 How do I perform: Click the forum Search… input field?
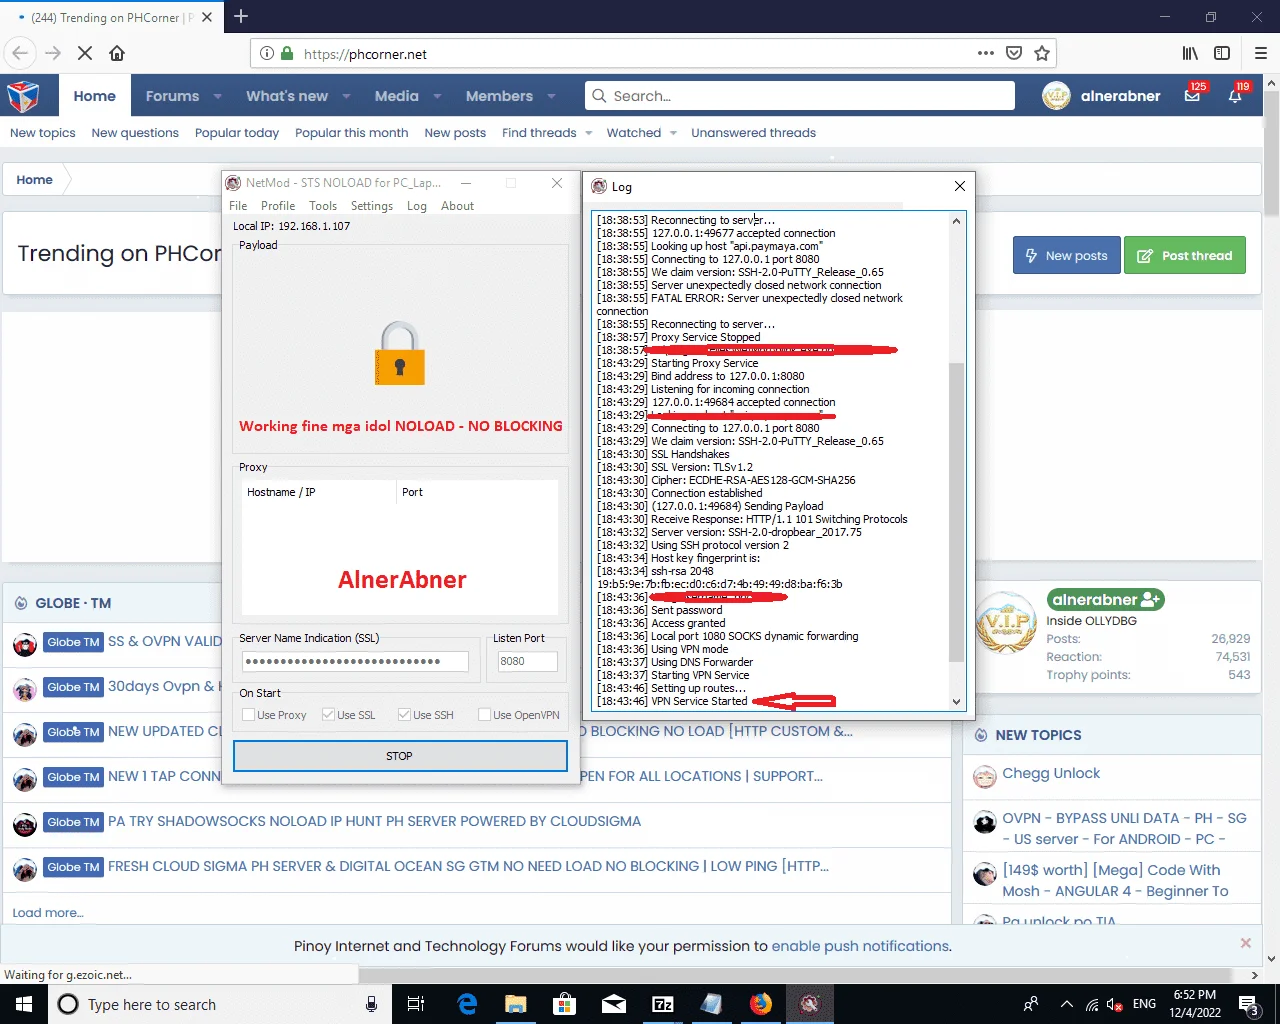pos(800,96)
